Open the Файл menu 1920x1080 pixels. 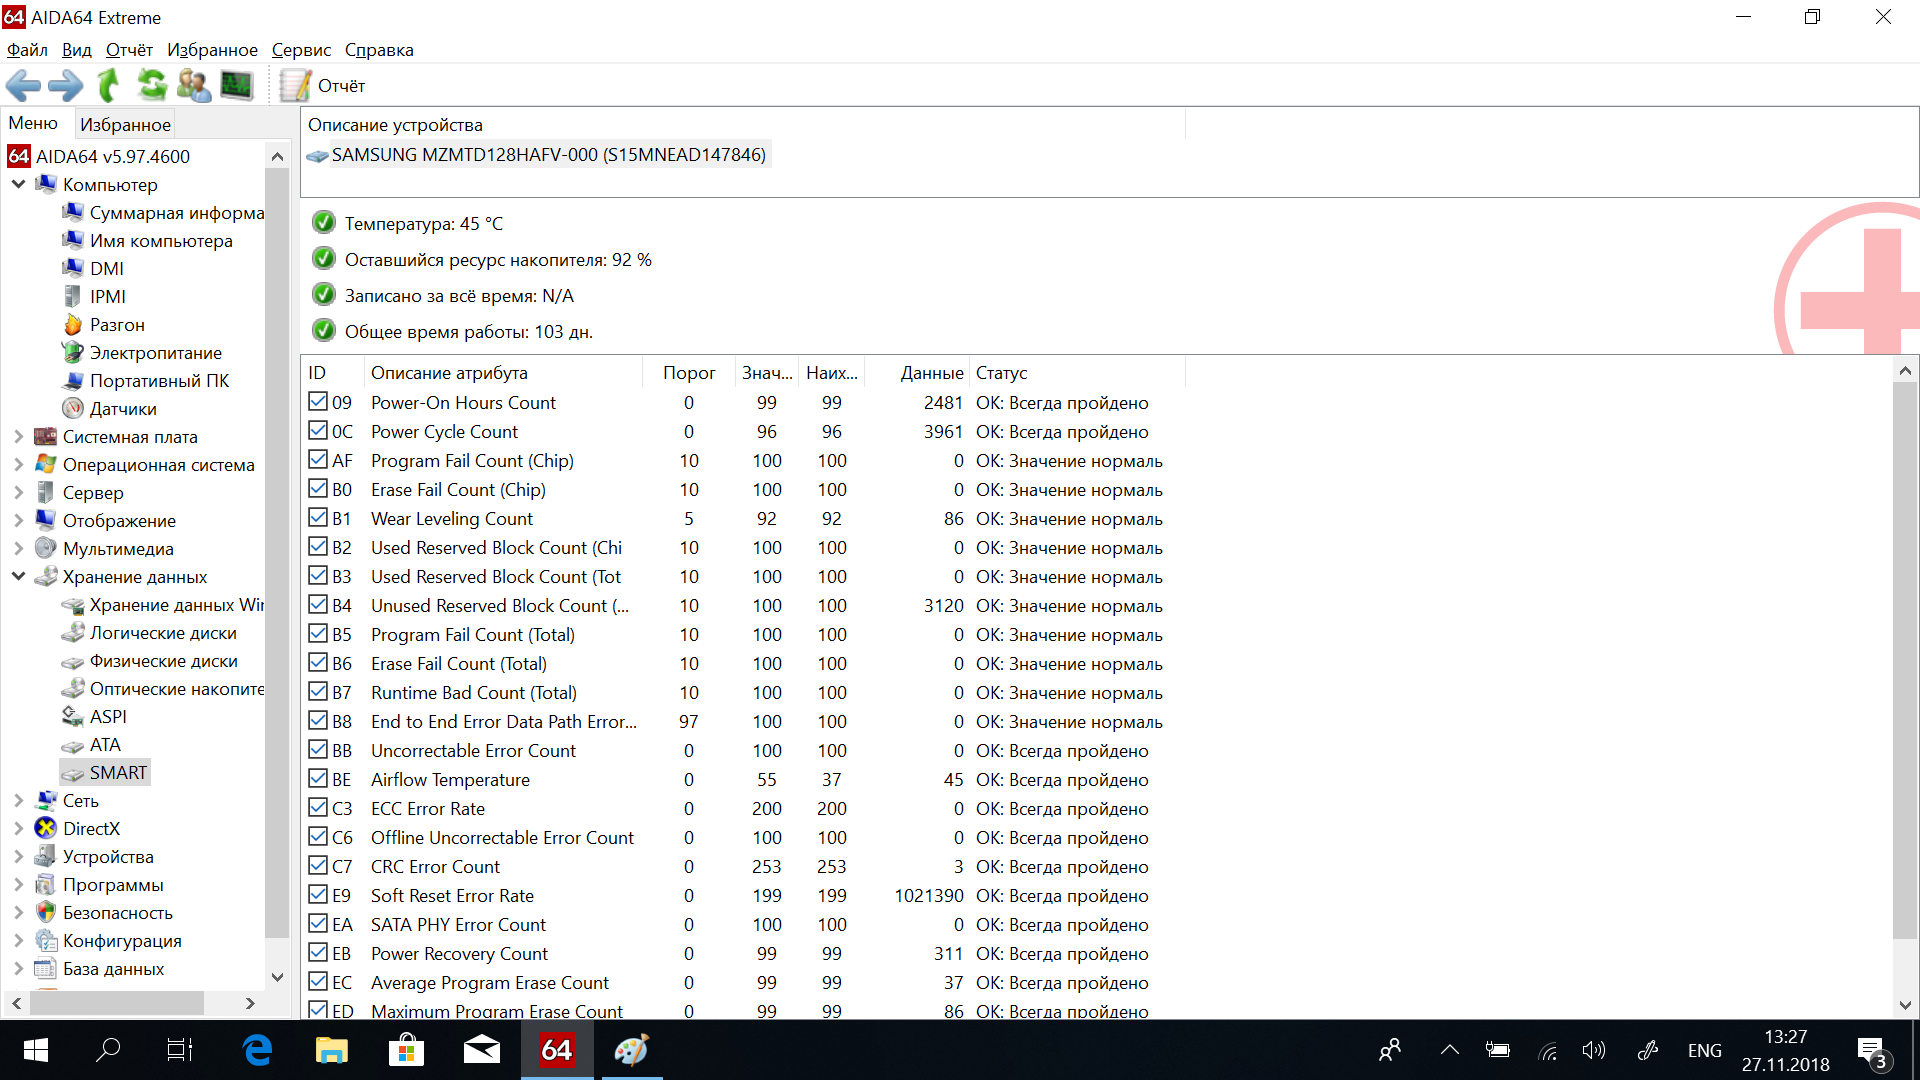click(27, 50)
